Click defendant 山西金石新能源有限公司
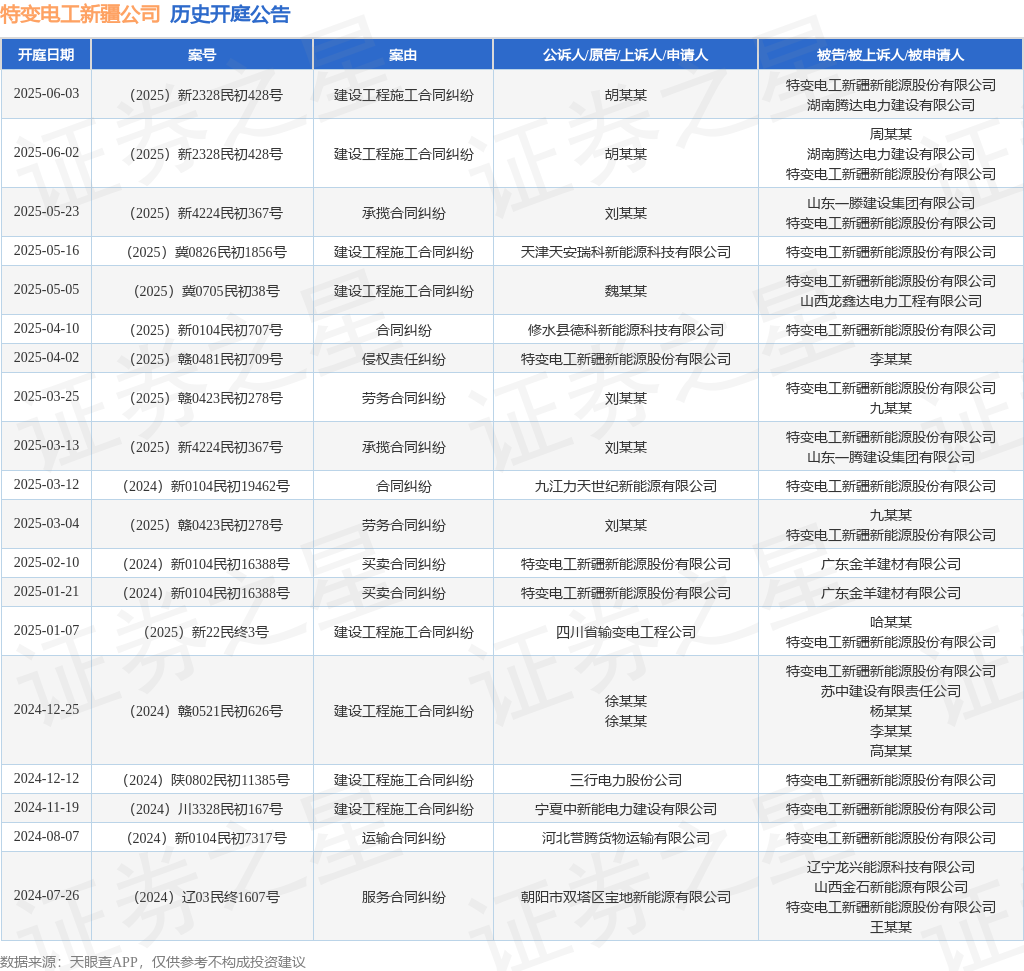The height and width of the screenshot is (971, 1024). (x=891, y=887)
